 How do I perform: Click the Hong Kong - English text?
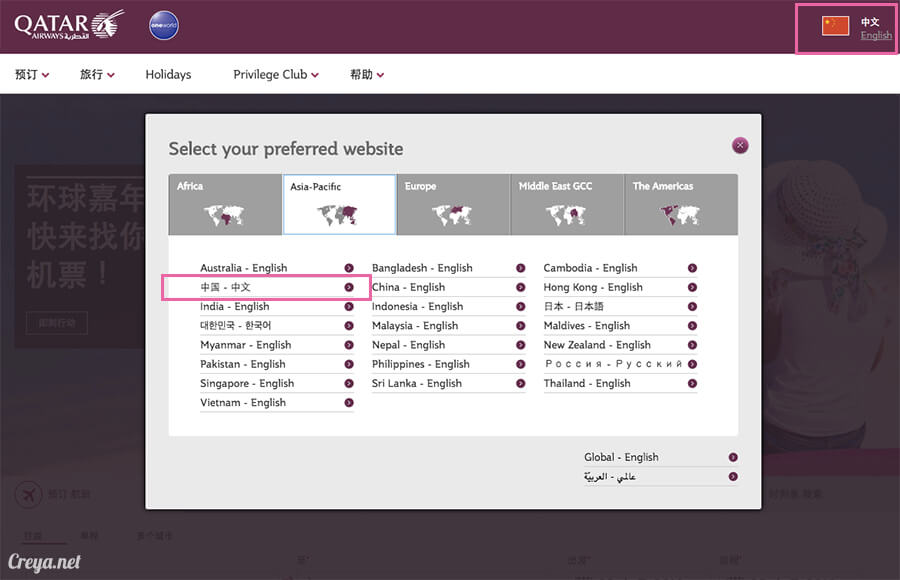click(x=593, y=287)
